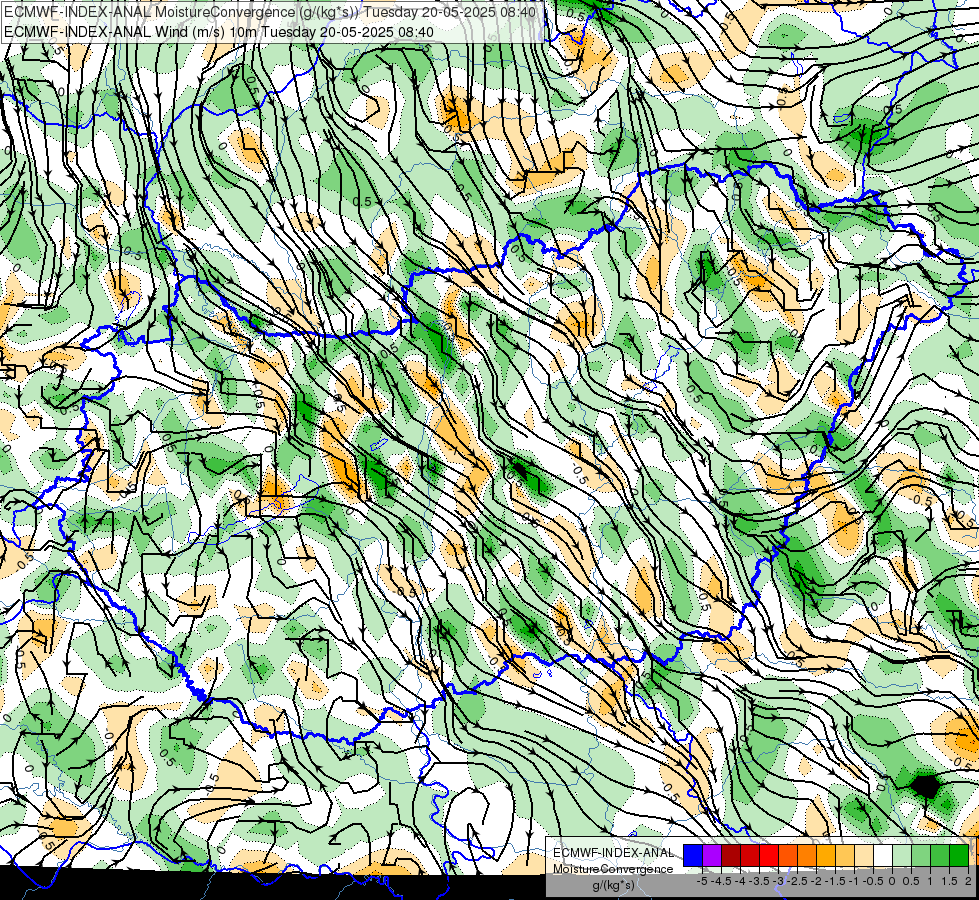Click the legend scale value '-5'
Image resolution: width=979 pixels, height=900 pixels.
coord(702,881)
